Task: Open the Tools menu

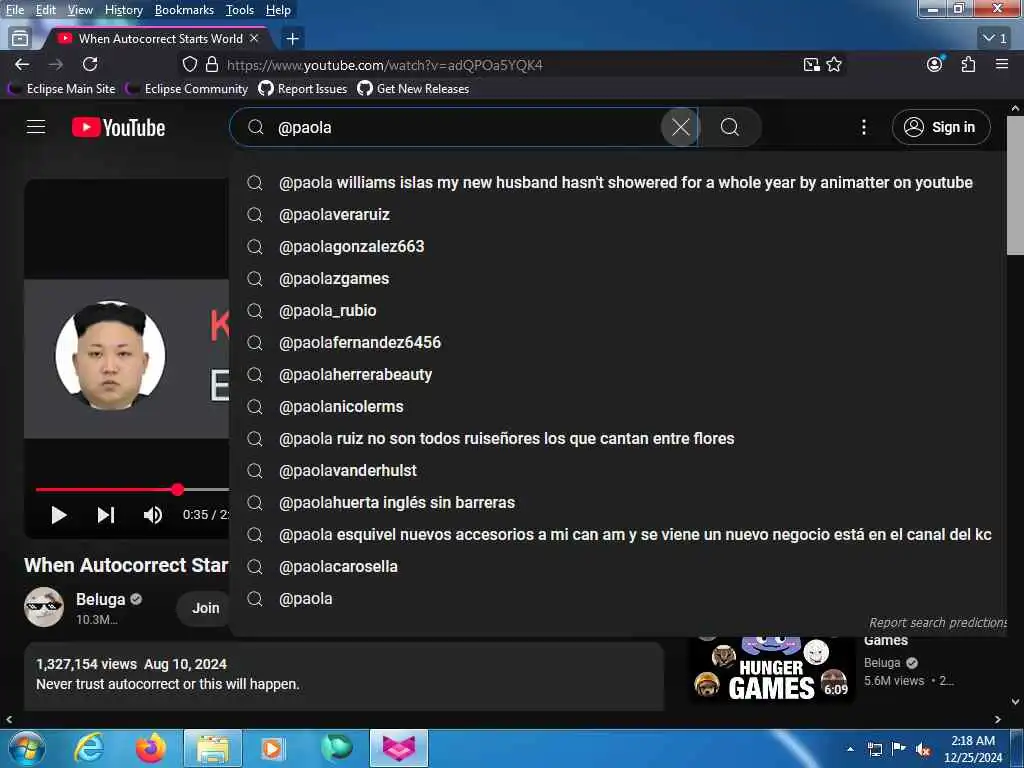Action: 240,10
